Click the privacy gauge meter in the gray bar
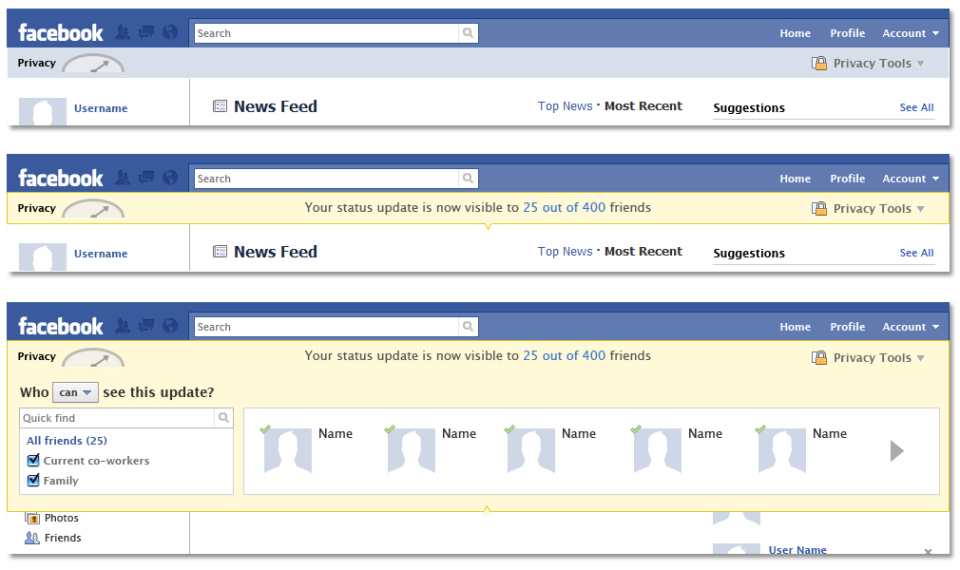The height and width of the screenshot is (570, 960). click(x=93, y=65)
